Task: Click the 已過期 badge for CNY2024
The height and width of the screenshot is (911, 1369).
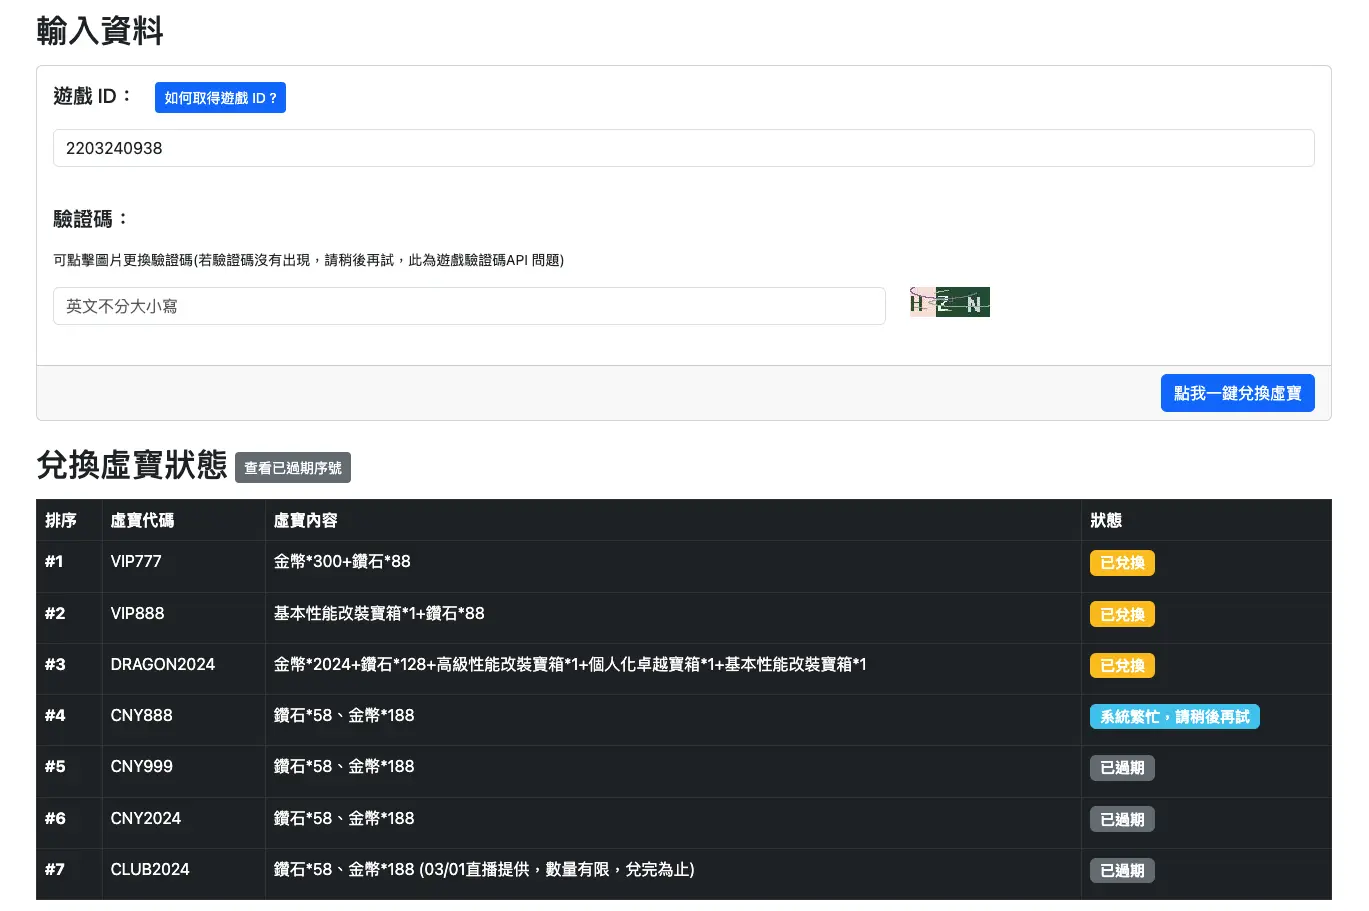Action: click(x=1121, y=818)
